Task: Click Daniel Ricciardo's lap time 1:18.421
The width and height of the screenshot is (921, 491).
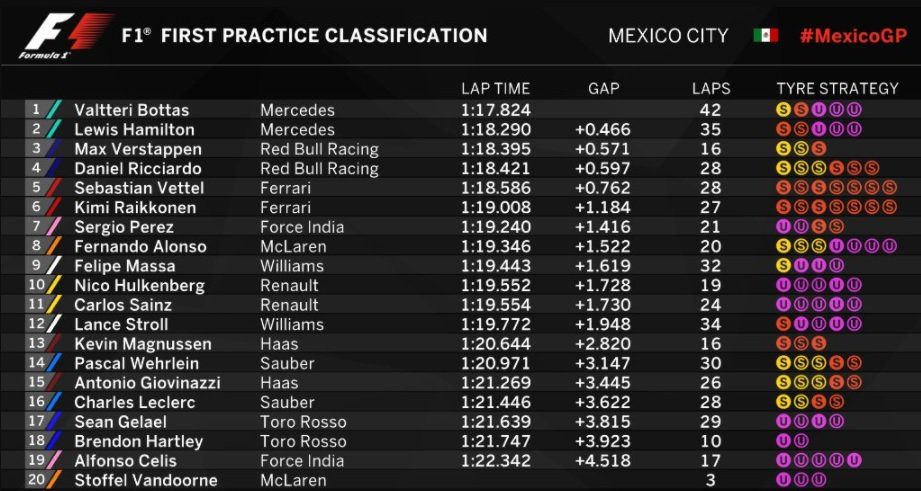Action: click(495, 169)
